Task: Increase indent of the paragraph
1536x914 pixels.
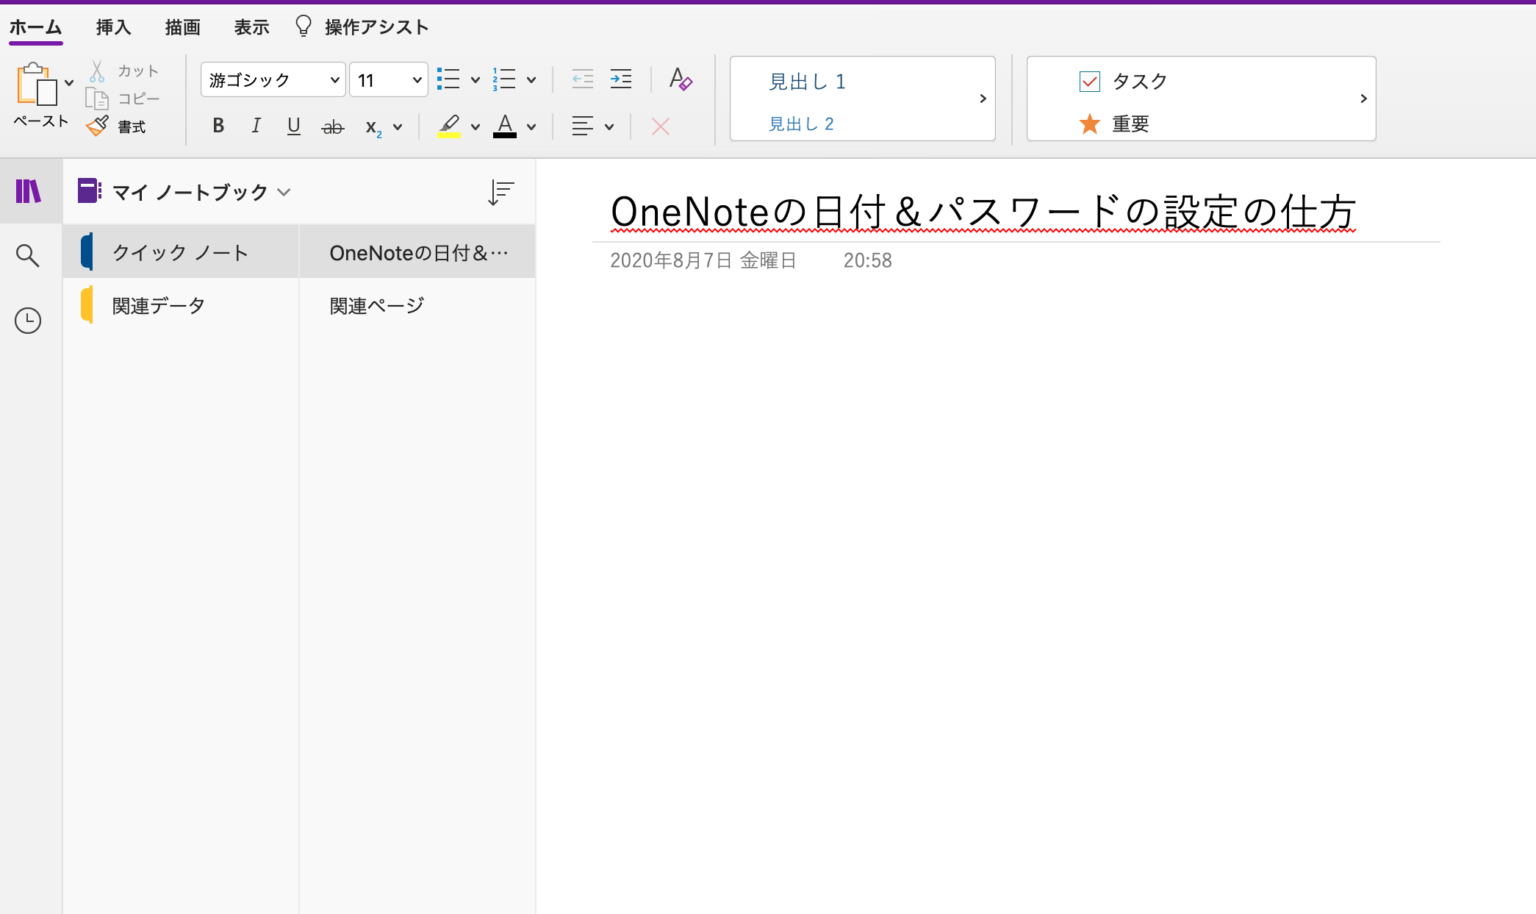Action: [620, 78]
